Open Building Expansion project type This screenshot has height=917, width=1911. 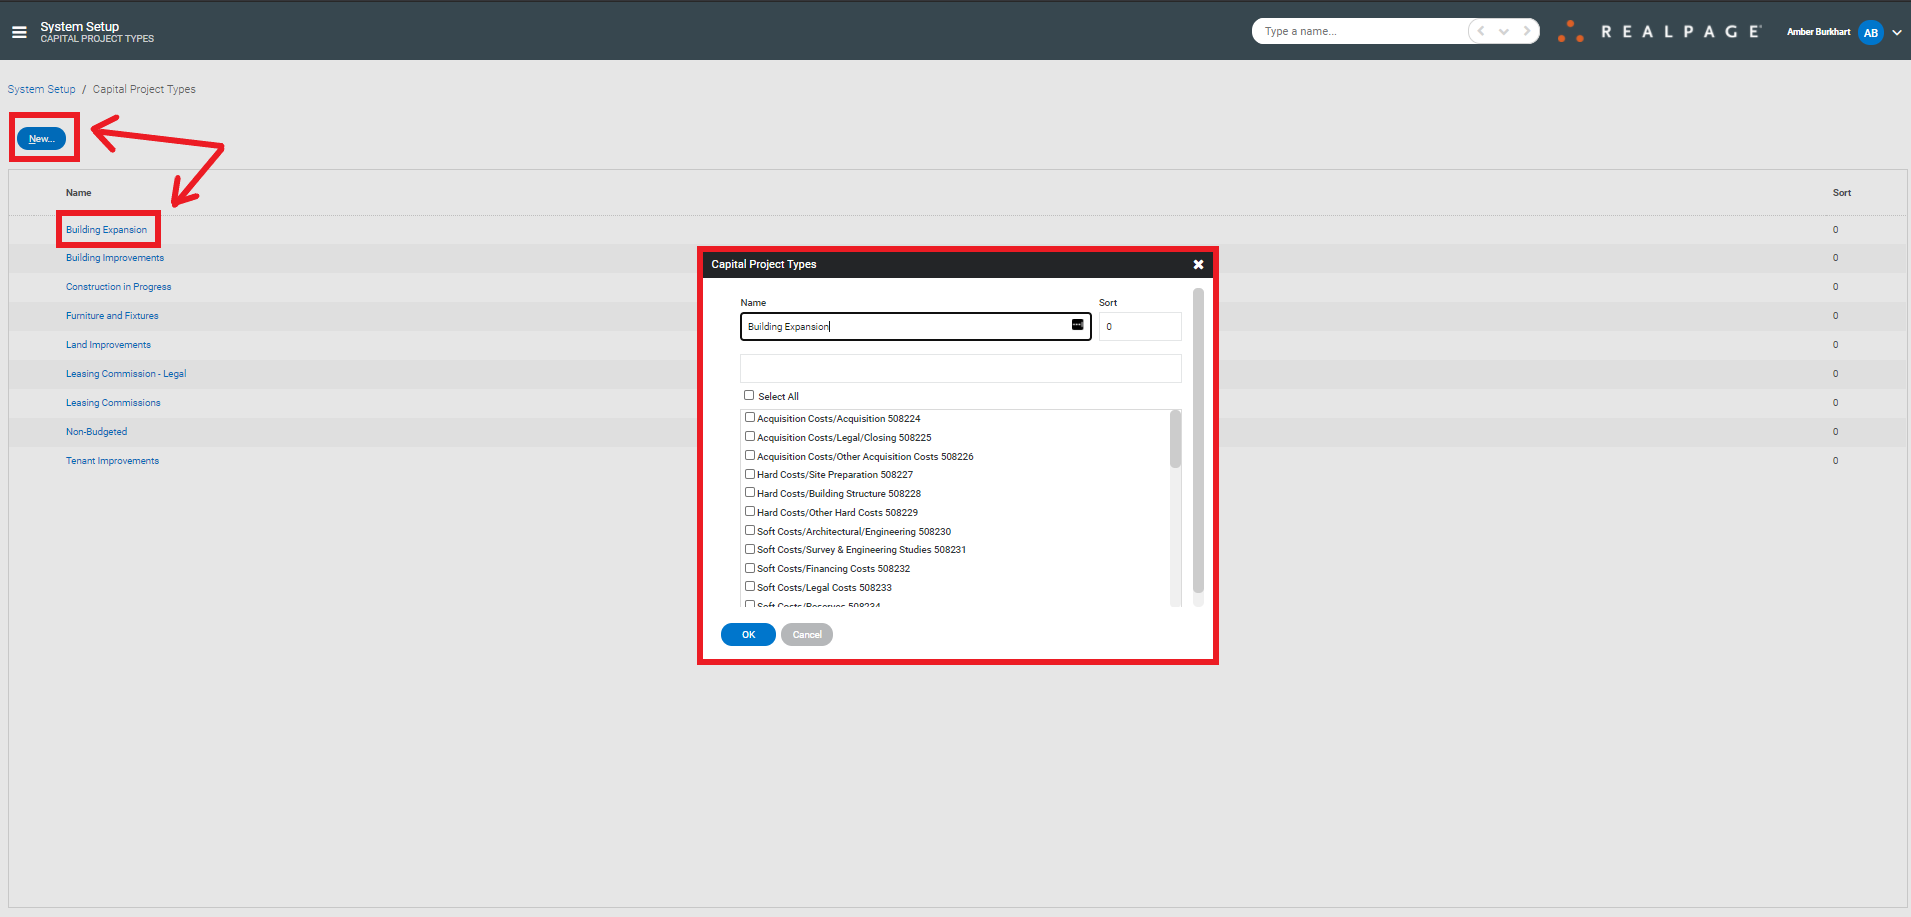click(x=106, y=230)
